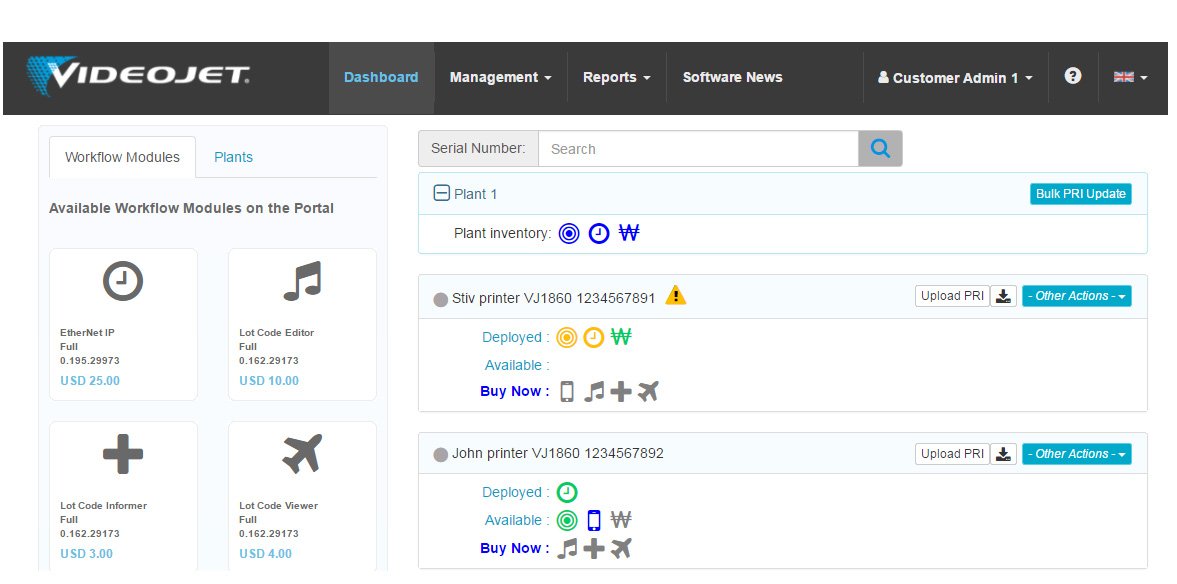This screenshot has height=584, width=1177.
Task: Open the Management dropdown menu
Action: point(501,77)
